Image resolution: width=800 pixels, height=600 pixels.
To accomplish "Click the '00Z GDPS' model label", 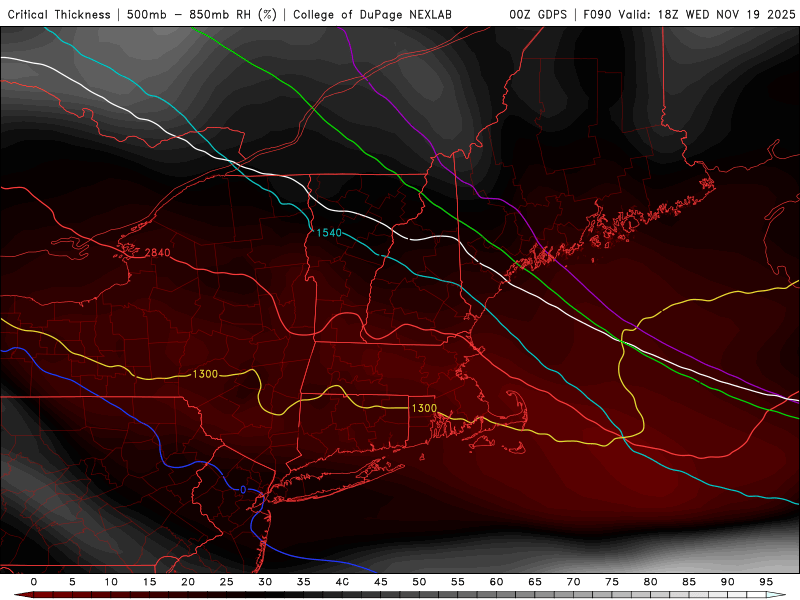I will [x=538, y=14].
